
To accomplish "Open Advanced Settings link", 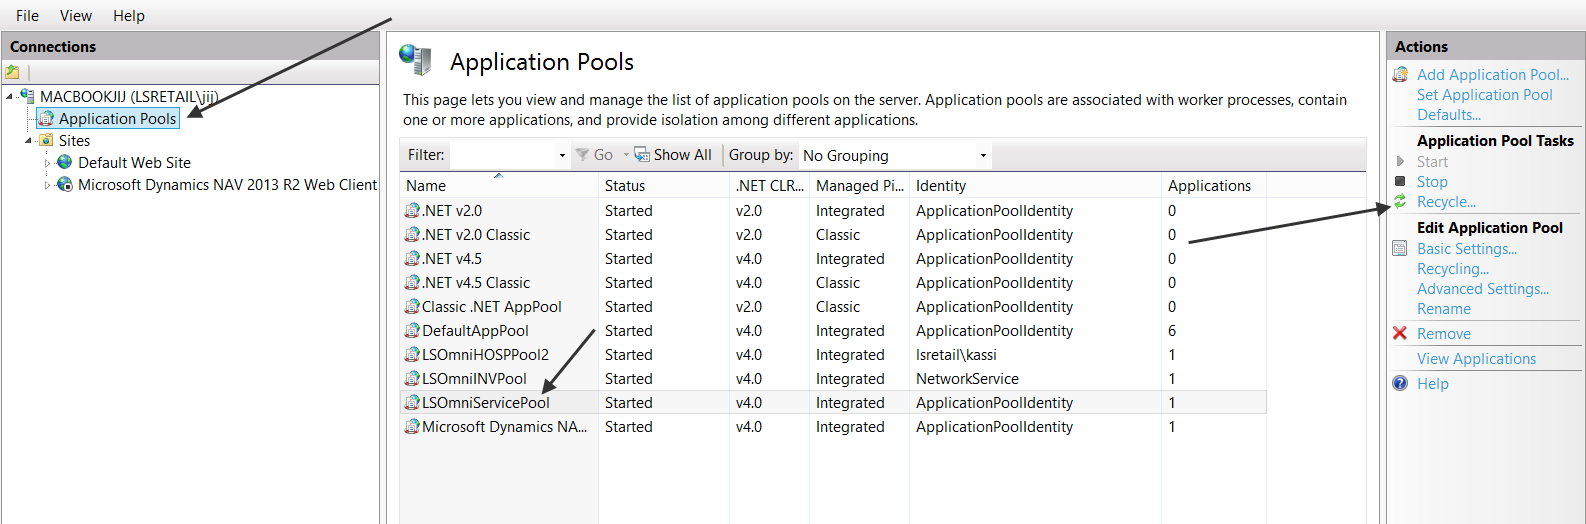I will point(1482,288).
